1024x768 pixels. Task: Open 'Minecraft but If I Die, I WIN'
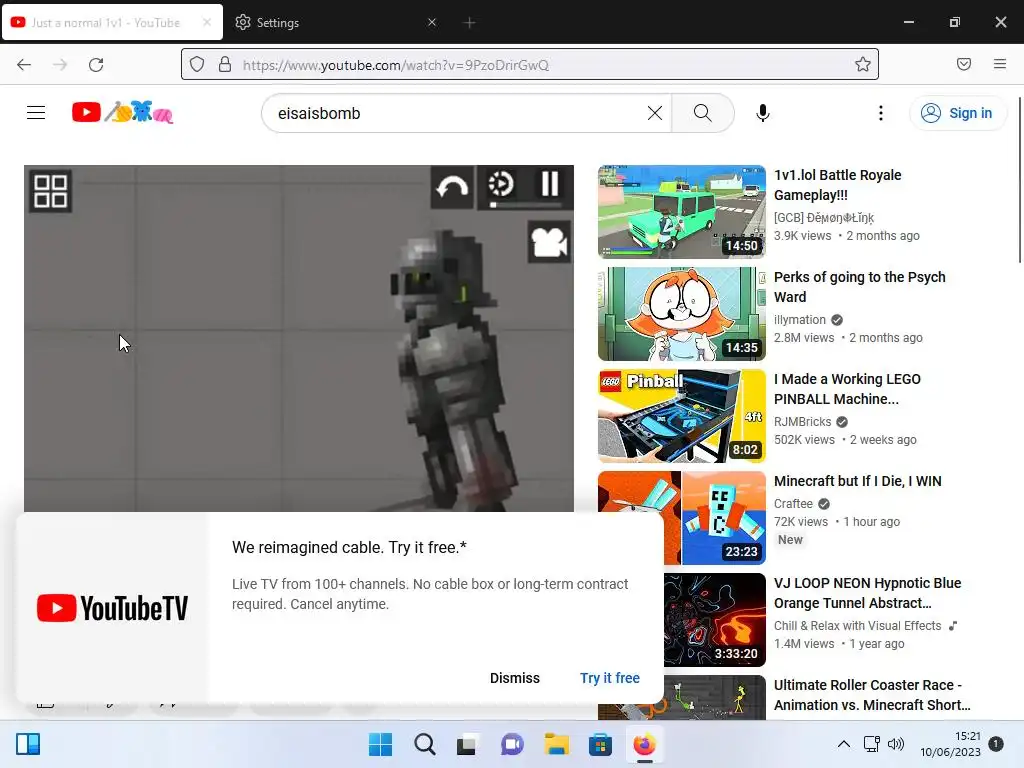click(857, 481)
